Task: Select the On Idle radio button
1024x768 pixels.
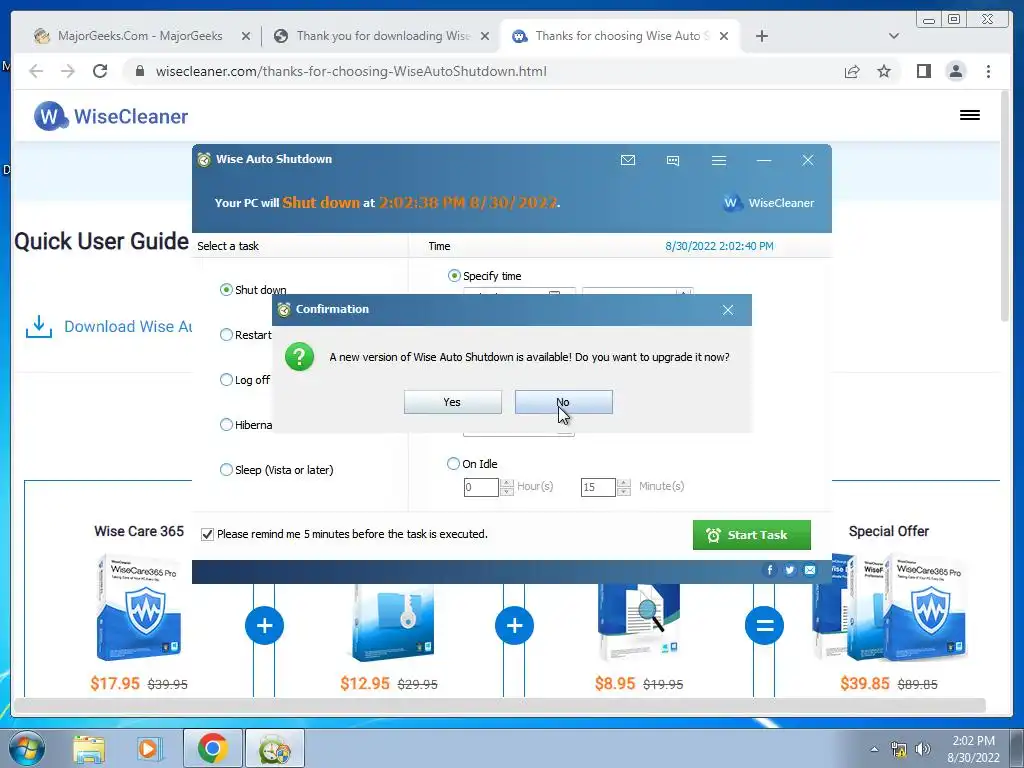Action: 453,464
